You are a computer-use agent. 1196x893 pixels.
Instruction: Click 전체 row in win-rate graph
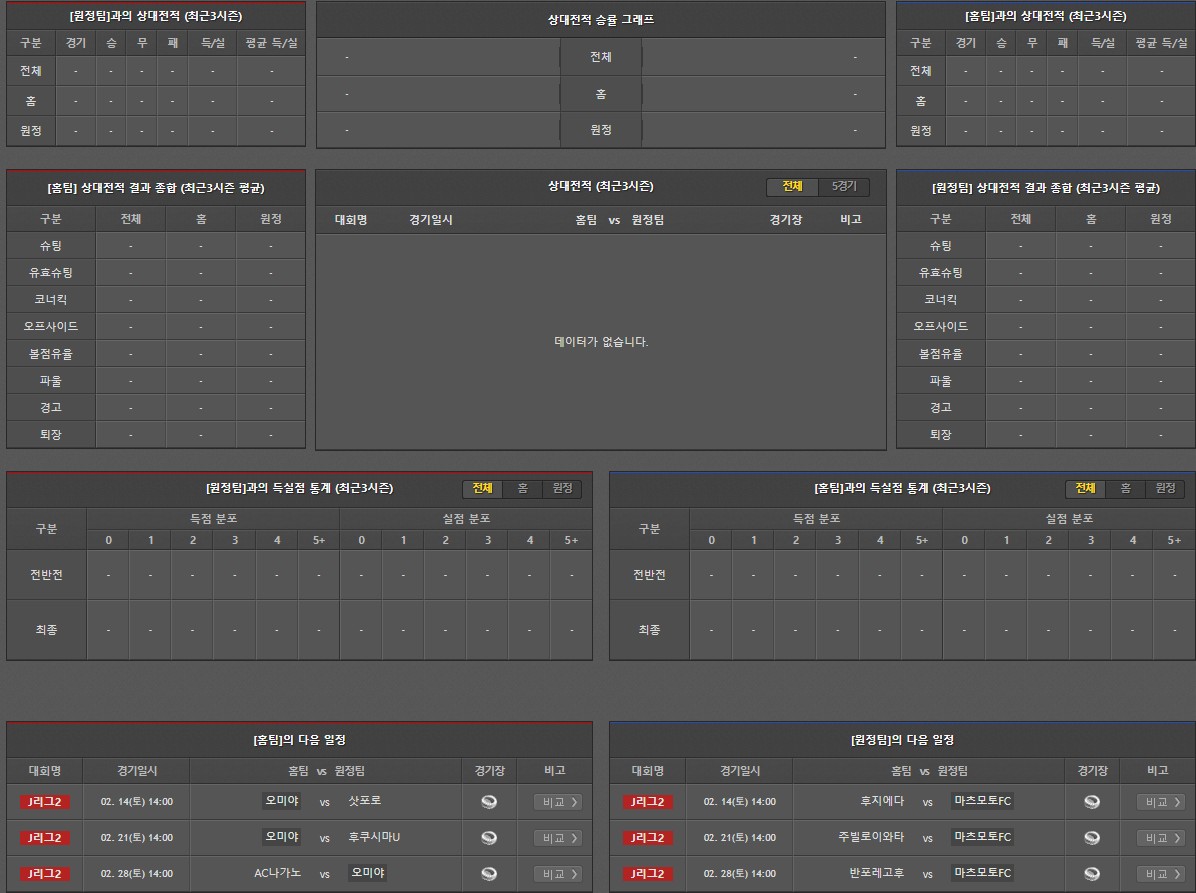[600, 57]
